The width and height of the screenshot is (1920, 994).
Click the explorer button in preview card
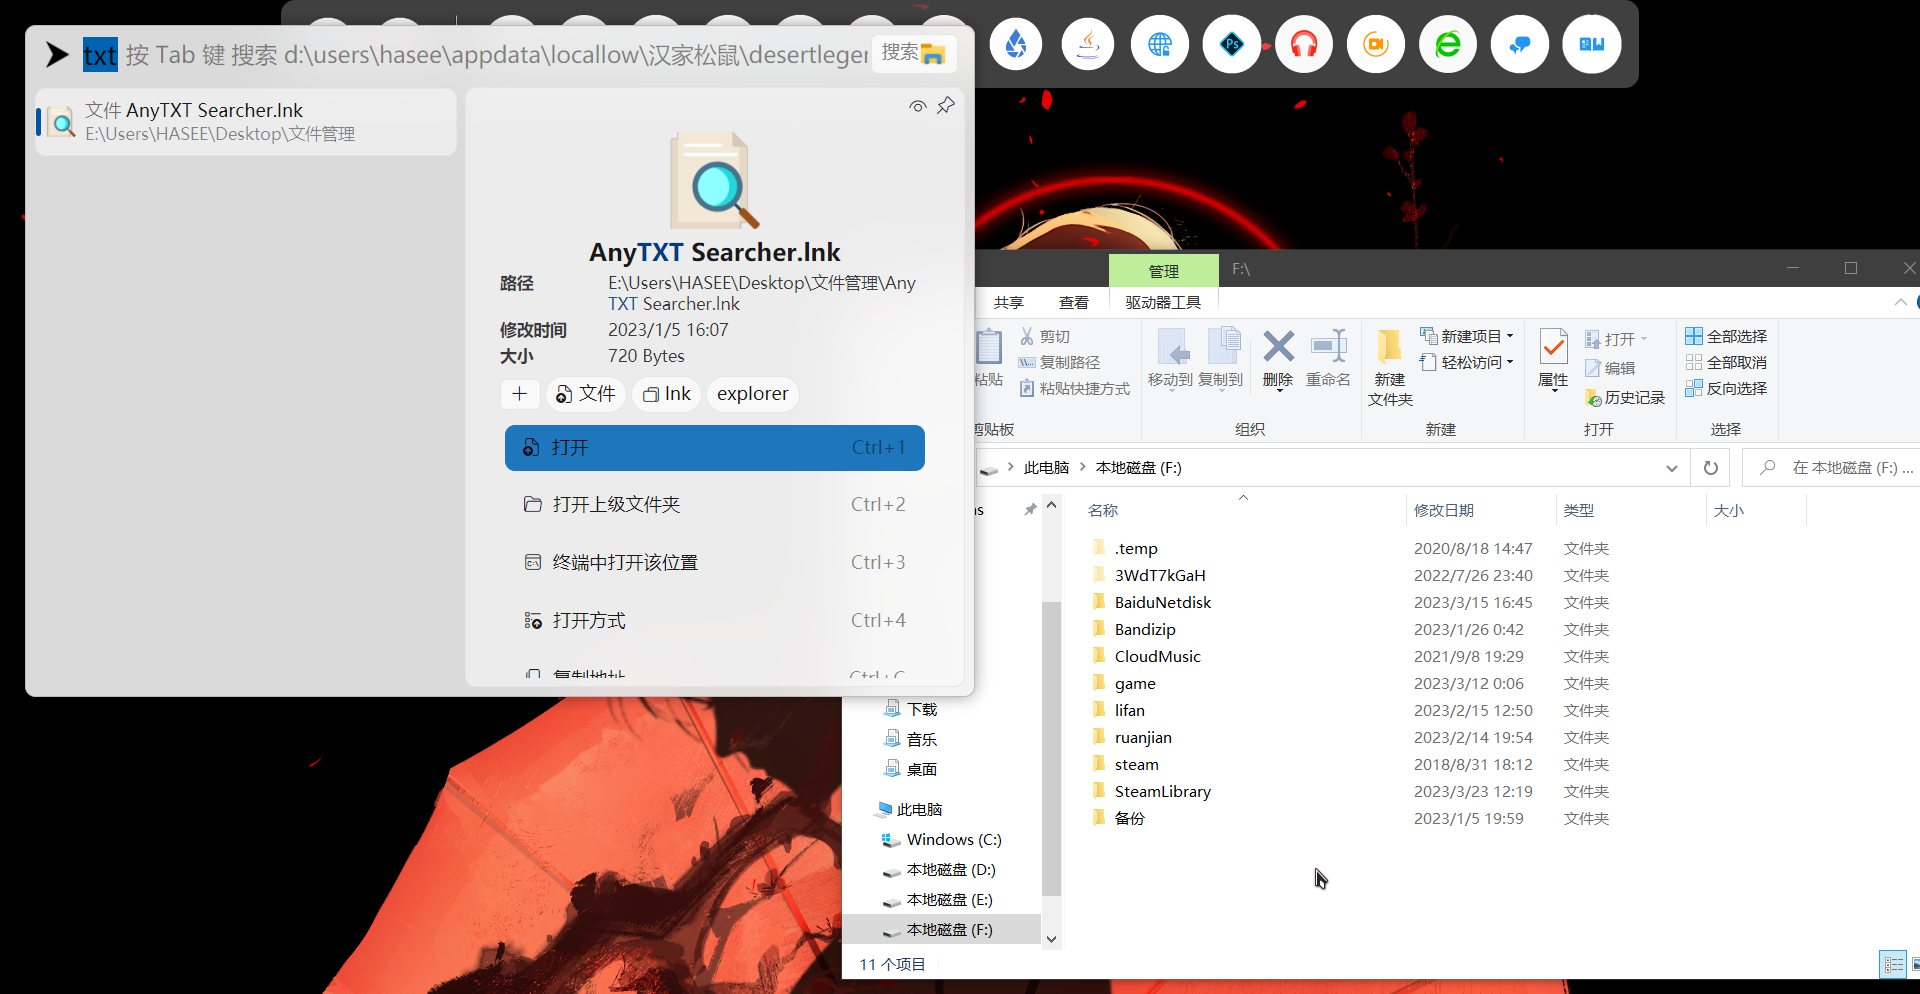[x=751, y=394]
